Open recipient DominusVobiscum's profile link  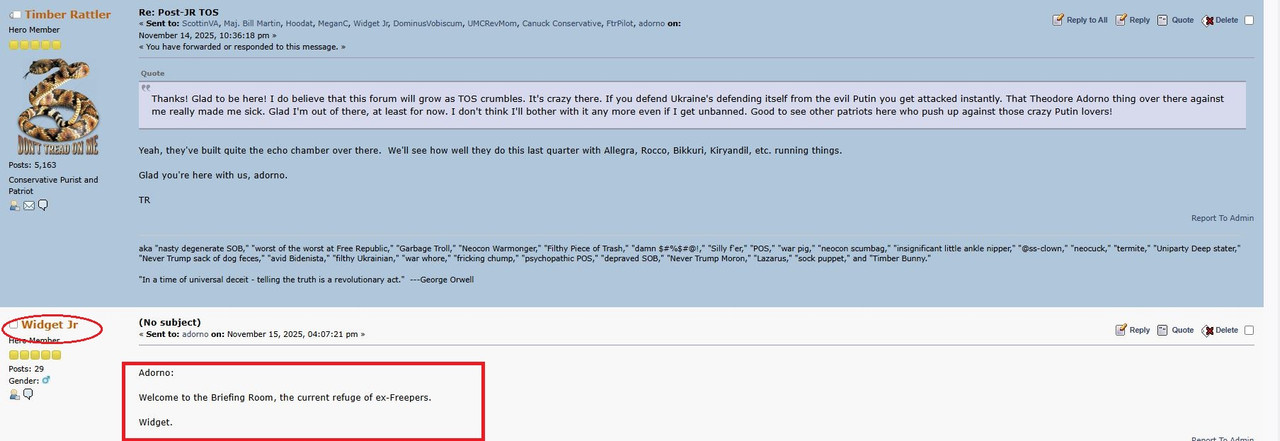click(x=429, y=23)
